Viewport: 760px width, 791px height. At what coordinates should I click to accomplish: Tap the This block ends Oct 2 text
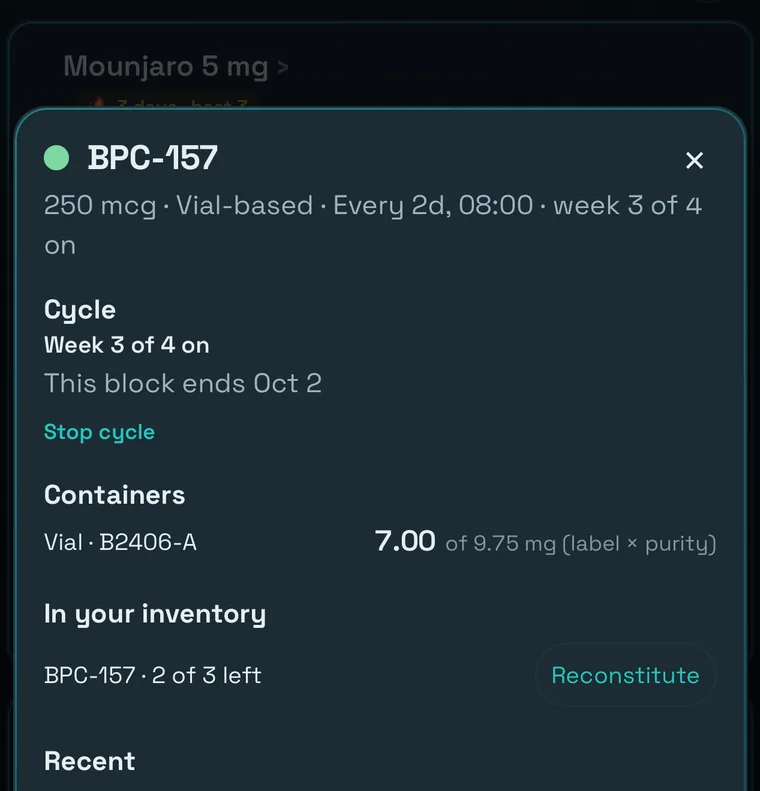[x=183, y=383]
